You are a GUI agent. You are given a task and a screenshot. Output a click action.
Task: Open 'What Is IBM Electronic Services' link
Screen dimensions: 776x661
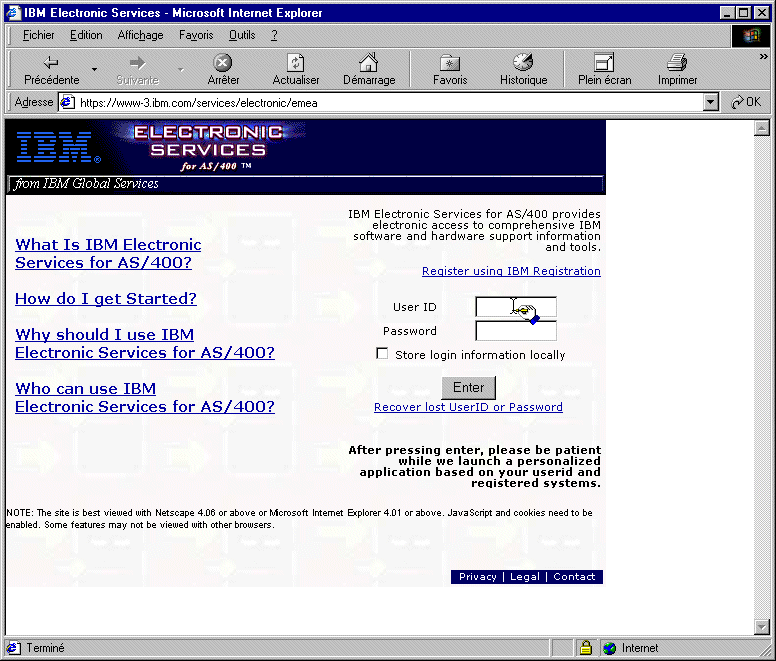click(x=108, y=253)
